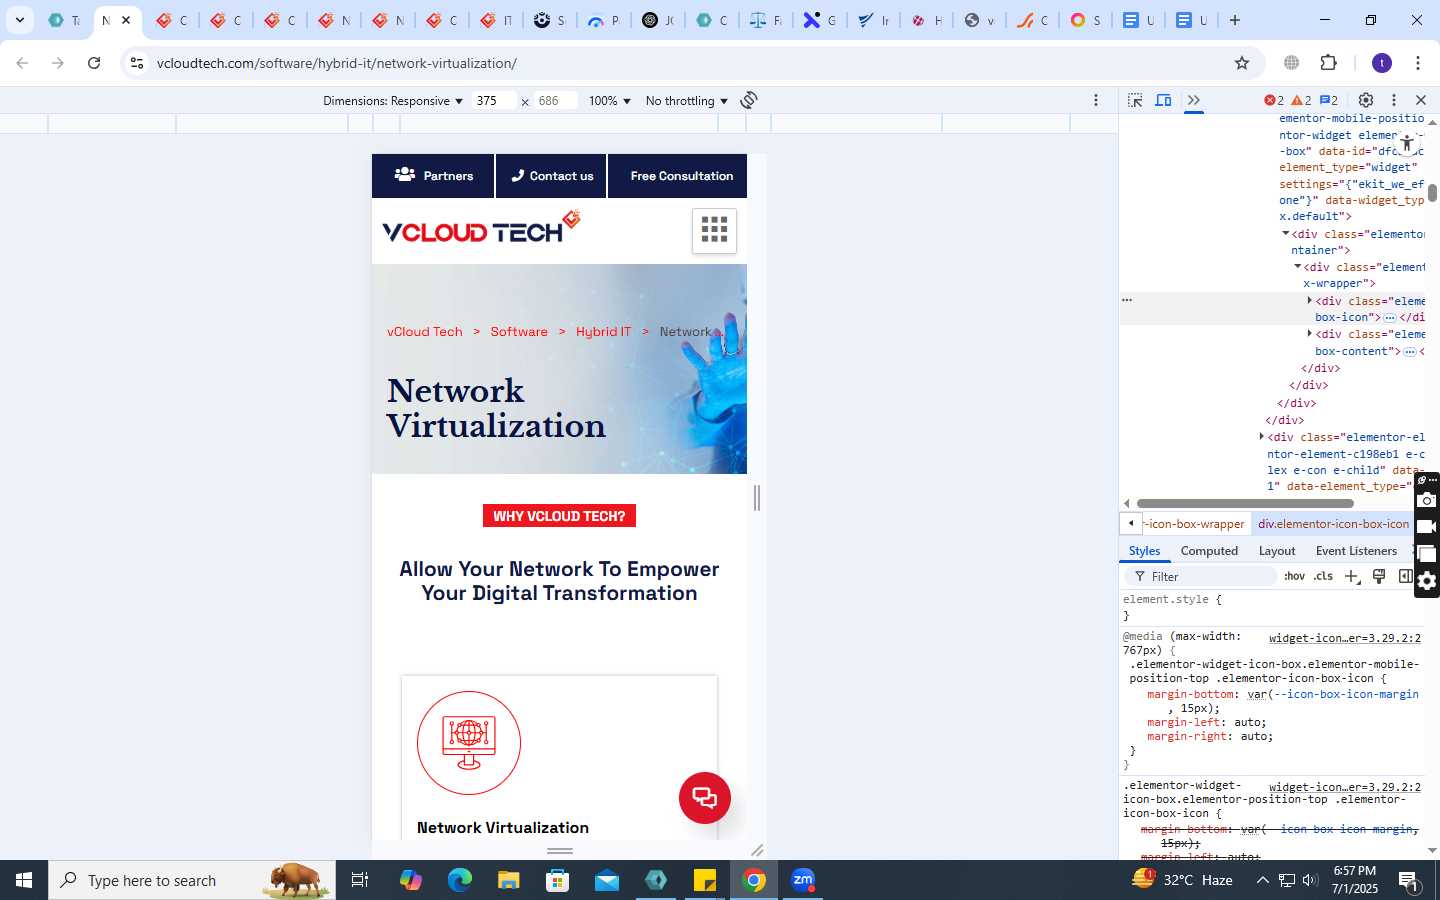Screen dimensions: 1440x900
Task: Open the orange warnings count indicator
Action: 1301,100
